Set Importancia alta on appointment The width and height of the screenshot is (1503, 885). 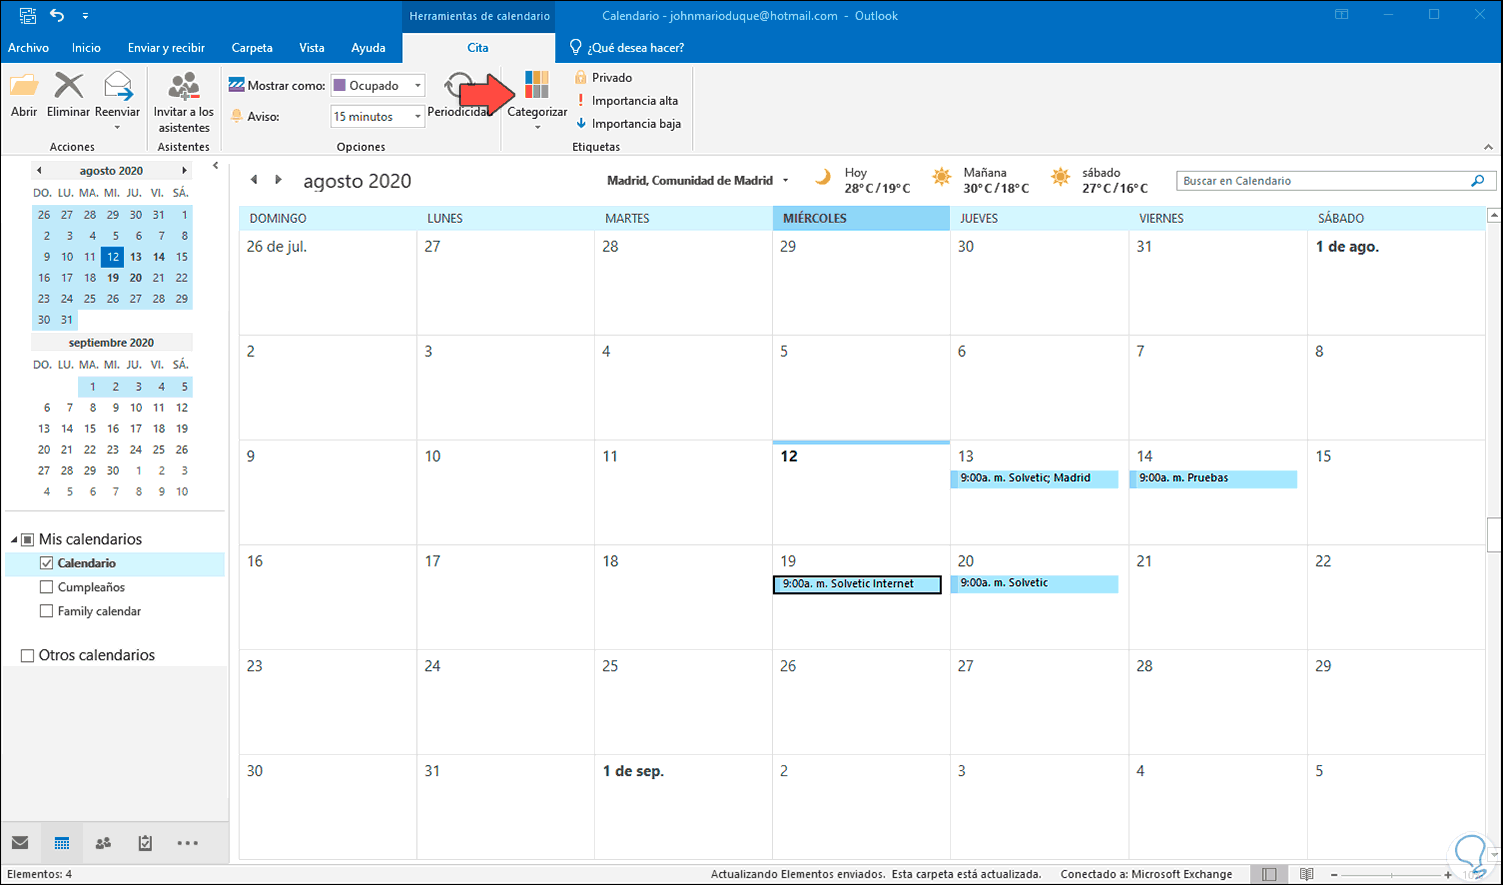point(627,101)
